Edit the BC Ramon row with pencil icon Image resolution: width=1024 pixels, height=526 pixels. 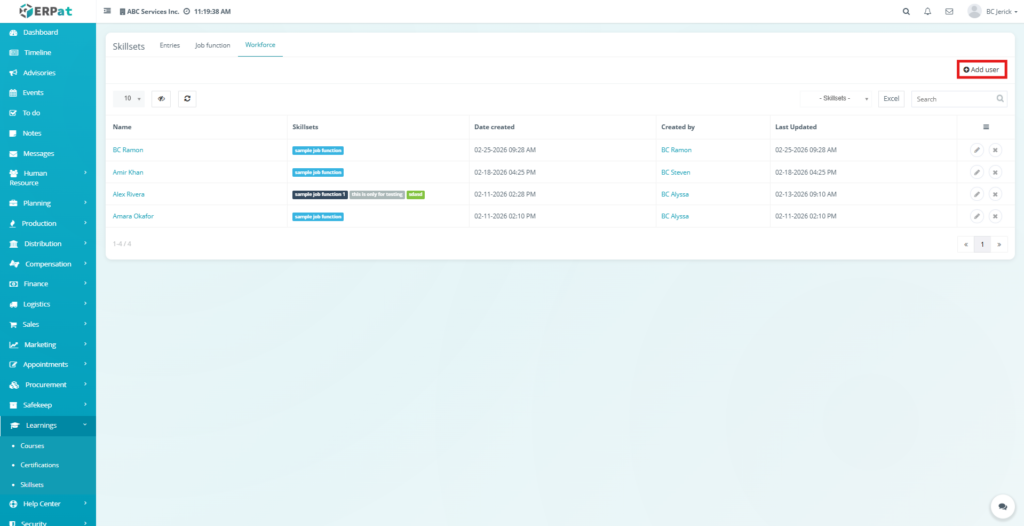[977, 150]
